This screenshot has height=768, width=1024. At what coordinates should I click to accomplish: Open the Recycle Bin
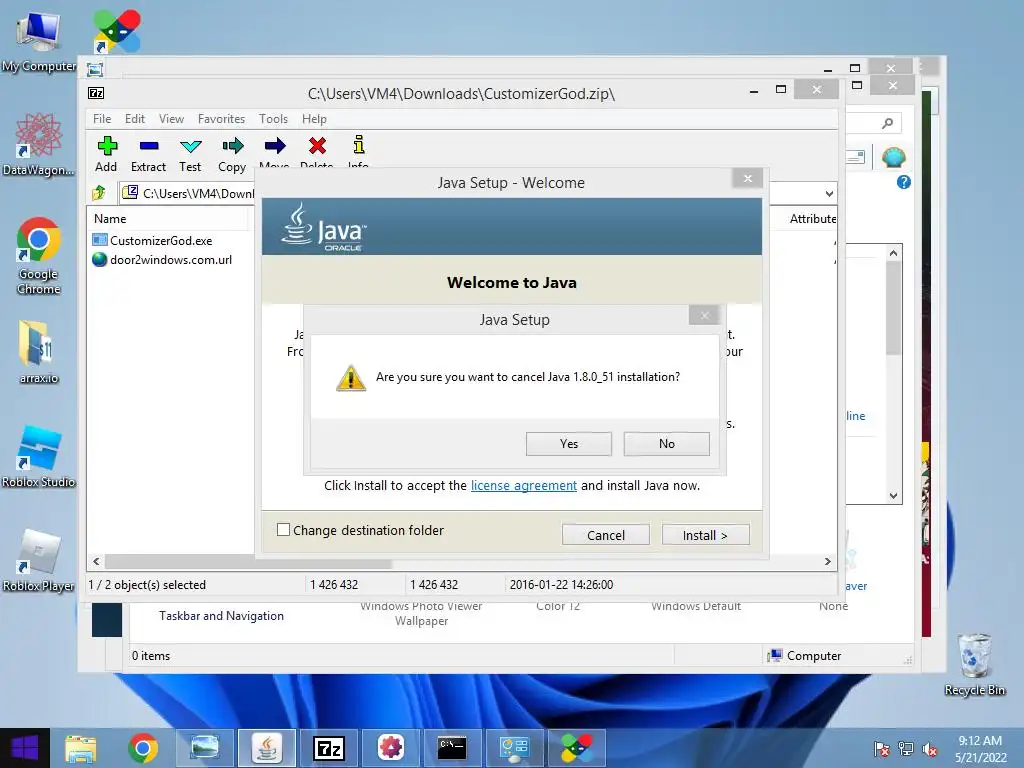[x=974, y=664]
